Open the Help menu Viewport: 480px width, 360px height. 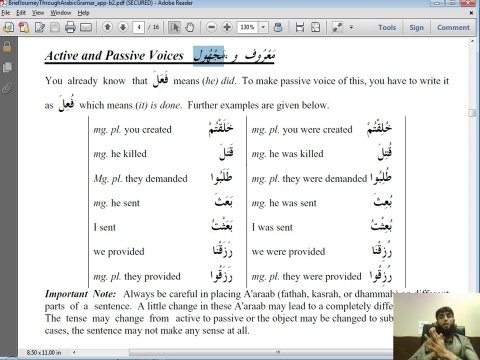click(83, 13)
